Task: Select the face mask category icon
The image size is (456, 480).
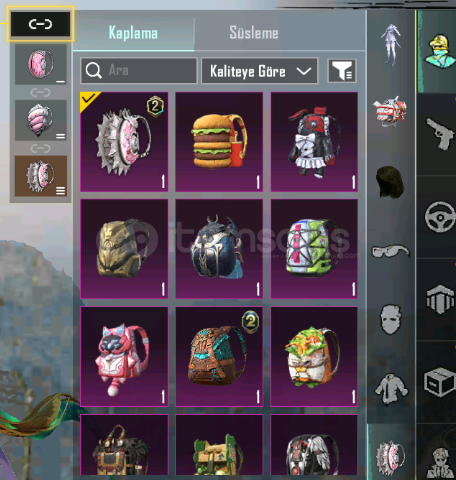Action: tap(391, 319)
